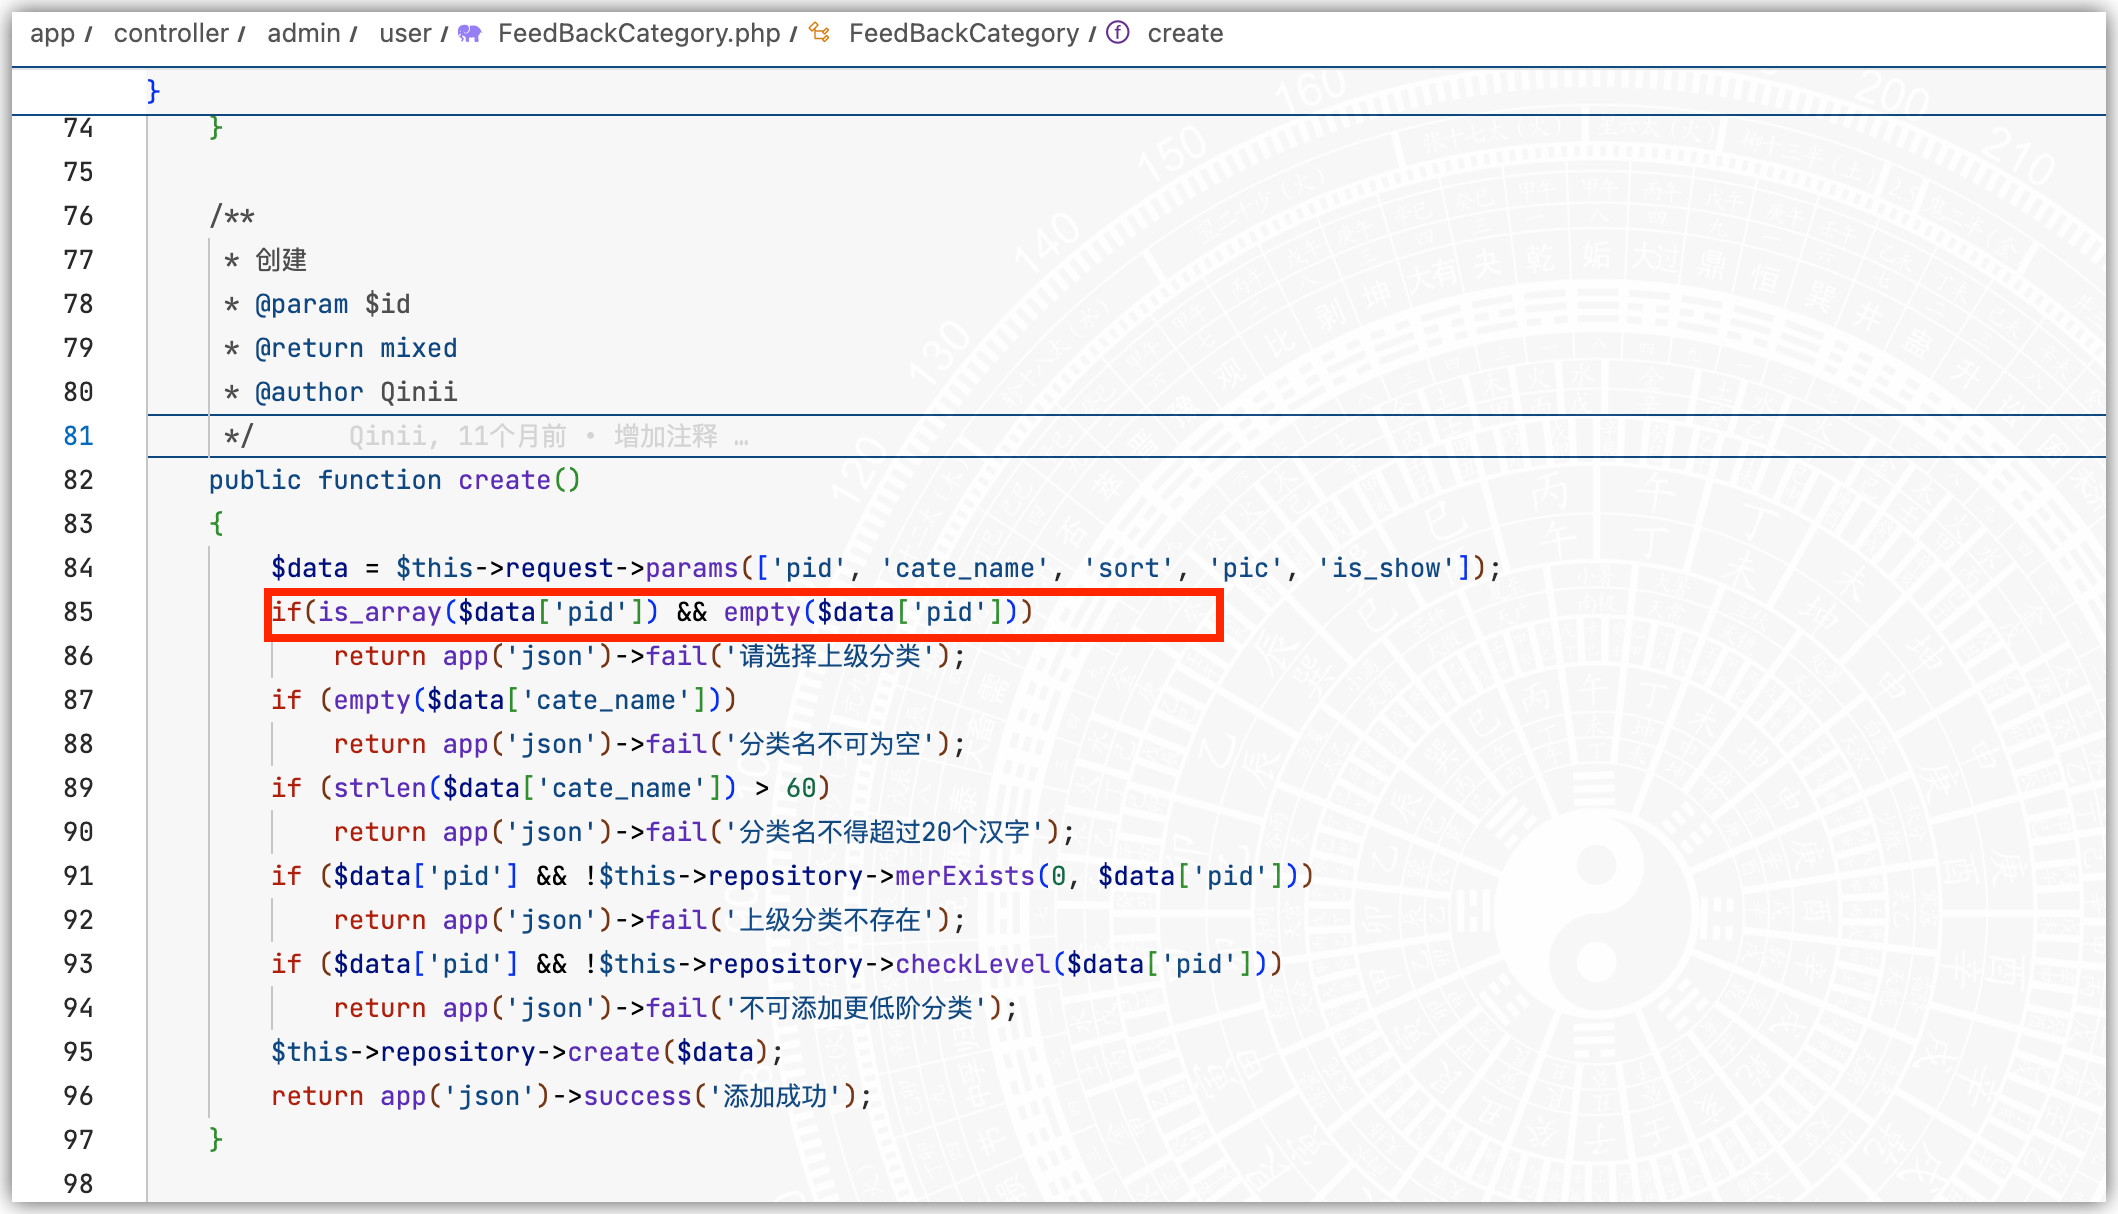Select 'create' method breadcrumb
2118x1214 pixels.
click(1185, 33)
